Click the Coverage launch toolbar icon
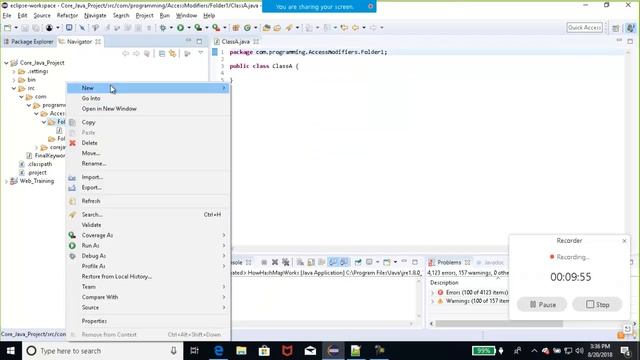The image size is (640, 360). pyautogui.click(x=198, y=28)
